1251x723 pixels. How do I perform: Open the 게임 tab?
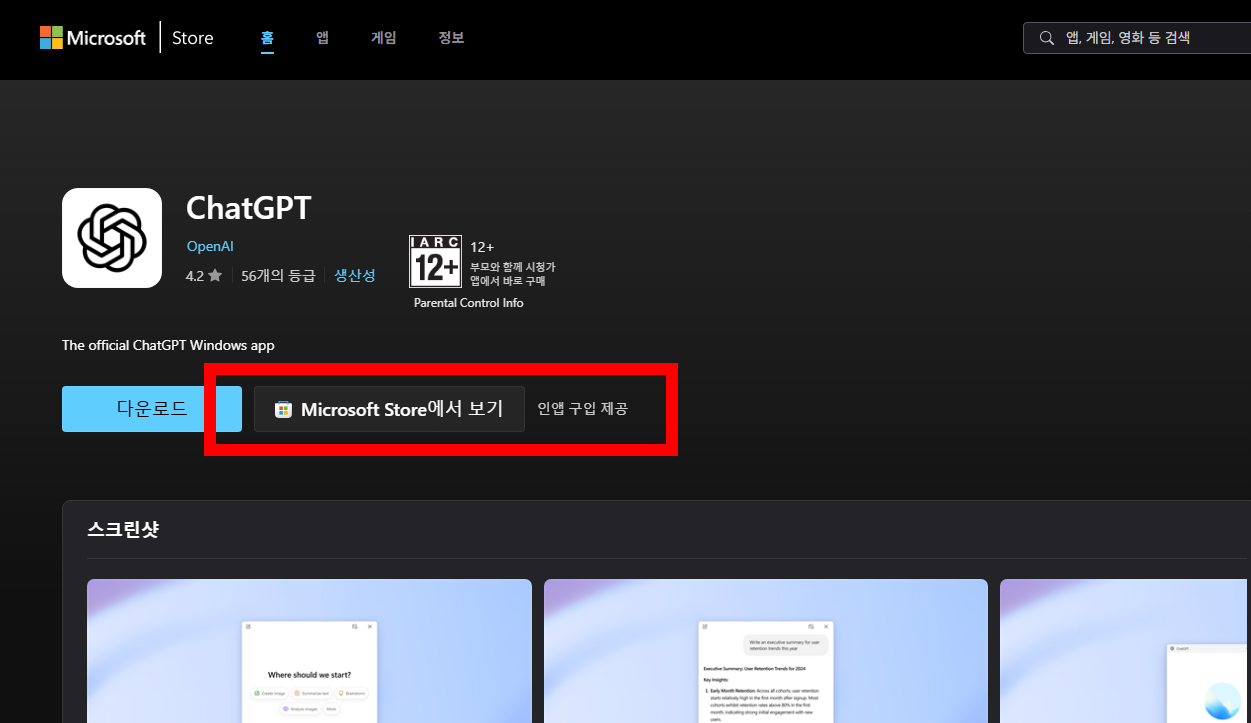[x=384, y=38]
